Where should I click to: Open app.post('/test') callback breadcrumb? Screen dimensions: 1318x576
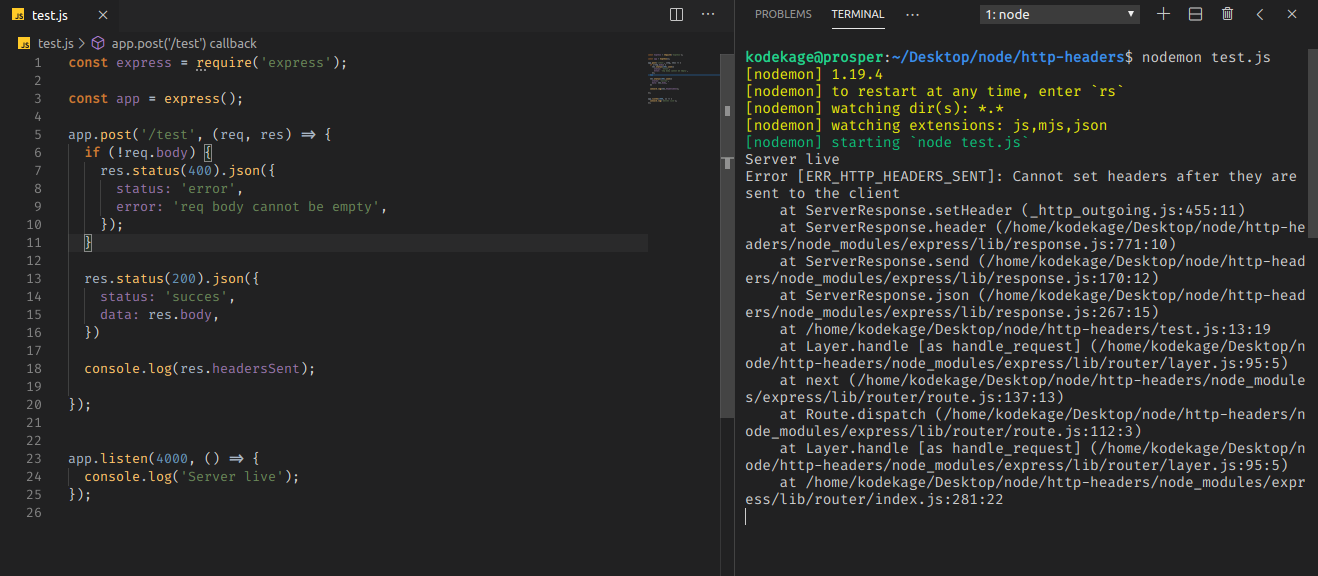pos(184,43)
